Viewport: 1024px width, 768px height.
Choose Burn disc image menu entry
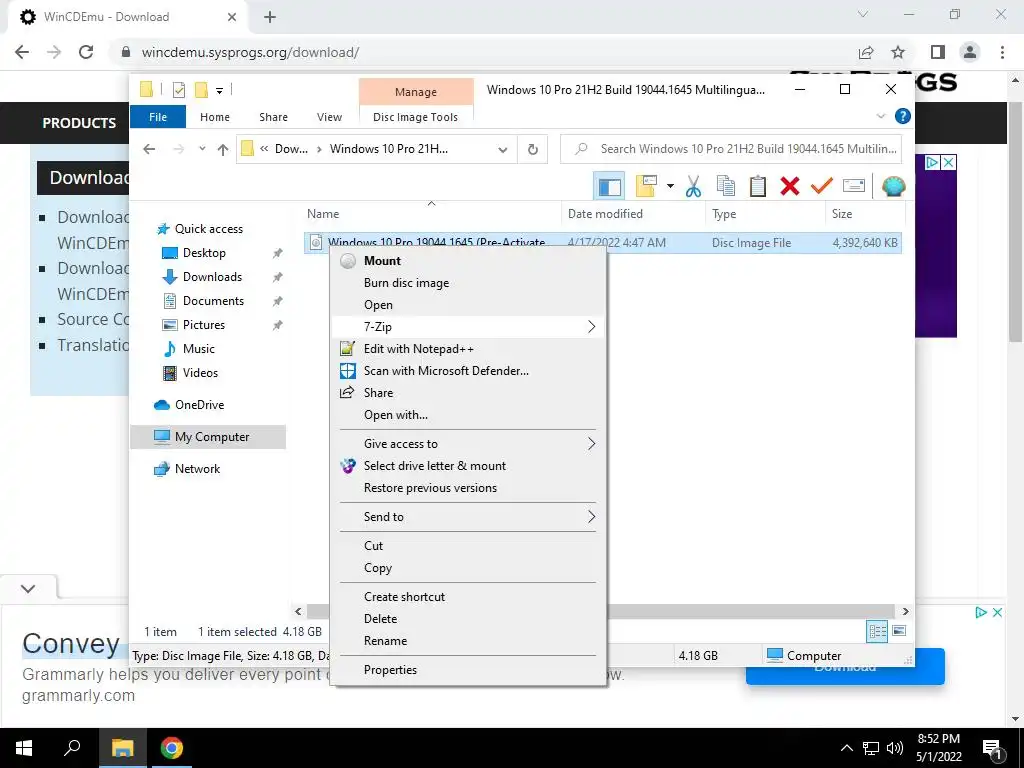(469, 283)
